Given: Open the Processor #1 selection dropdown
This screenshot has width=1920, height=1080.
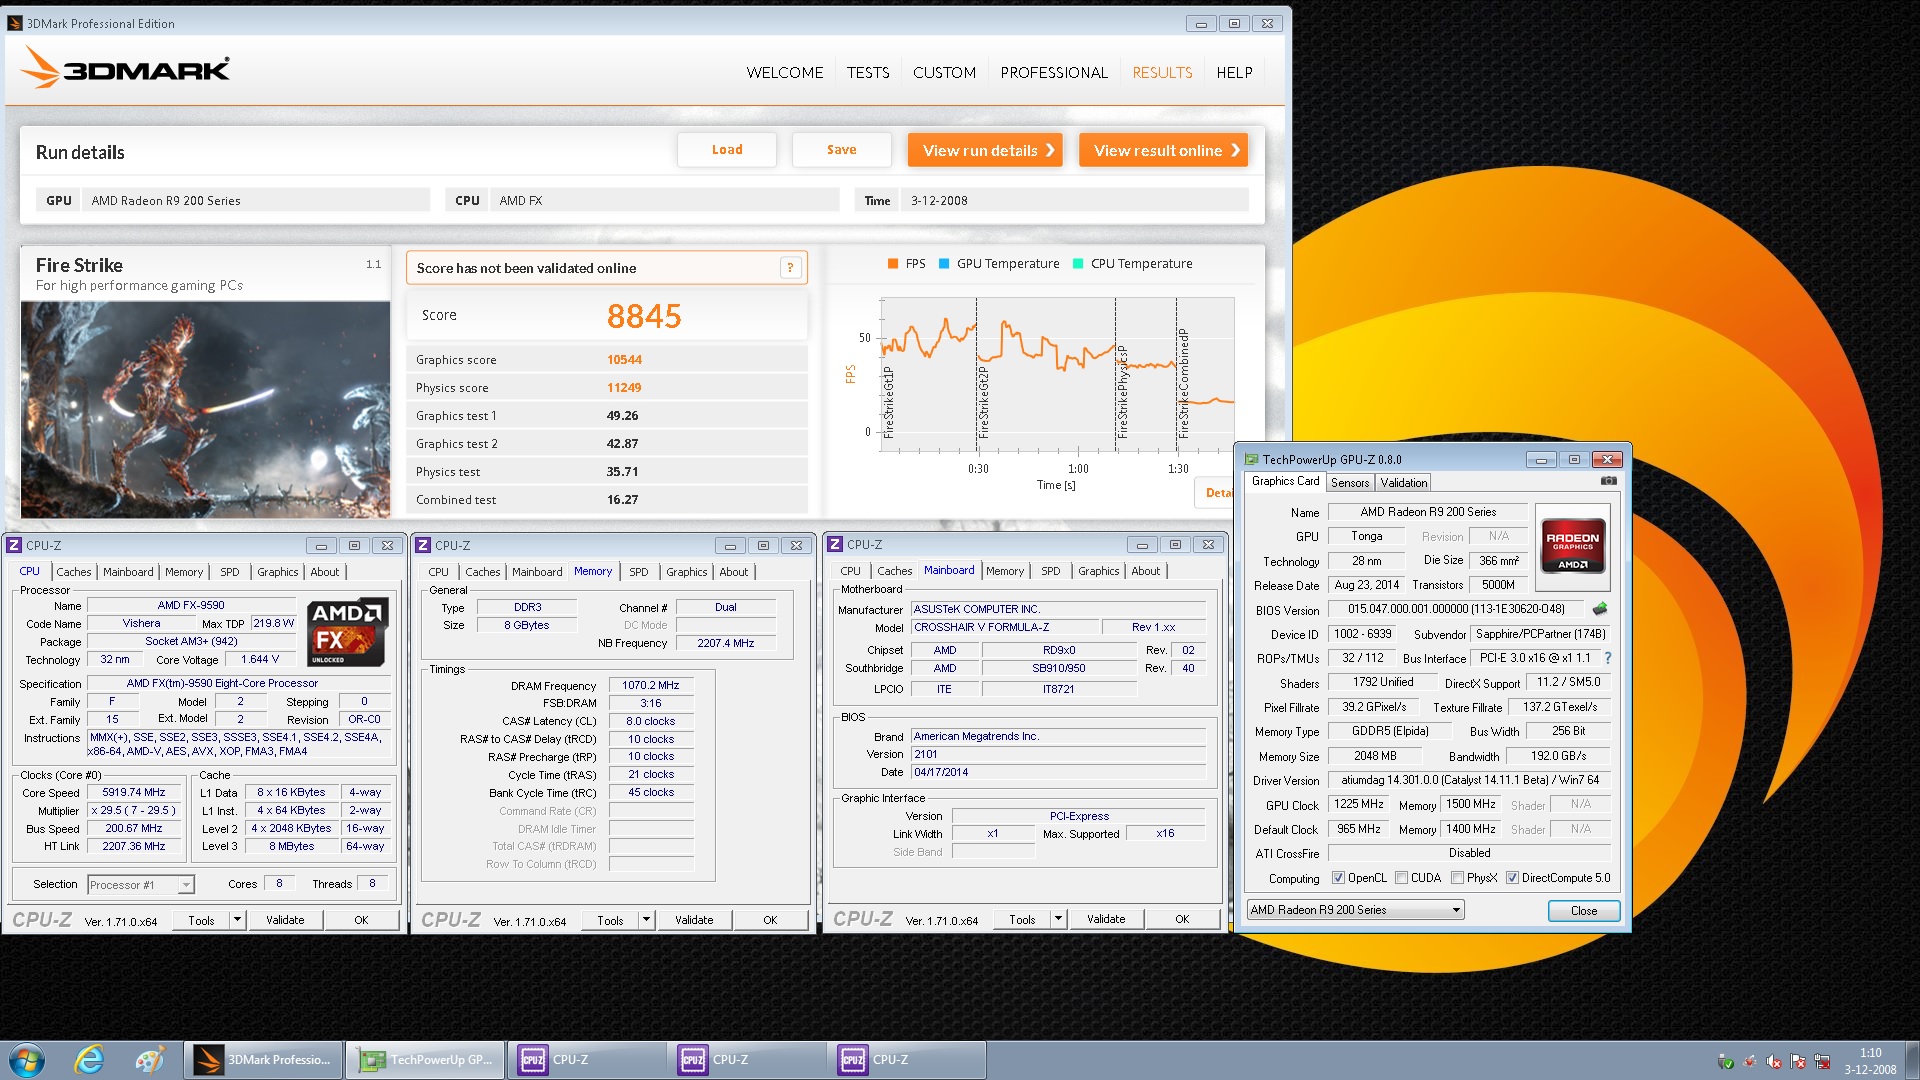Looking at the screenshot, I should point(140,884).
